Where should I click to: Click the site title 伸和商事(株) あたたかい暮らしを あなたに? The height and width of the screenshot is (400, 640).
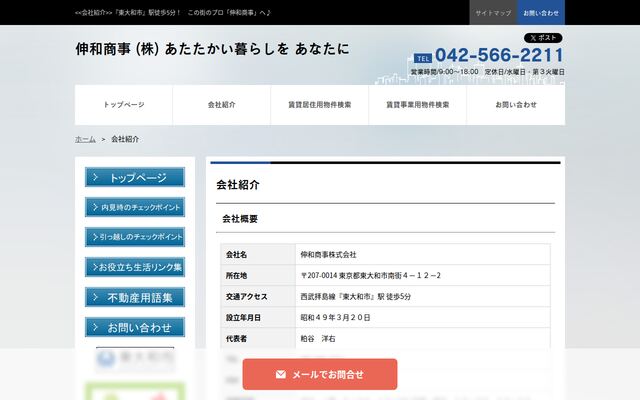[x=212, y=49]
